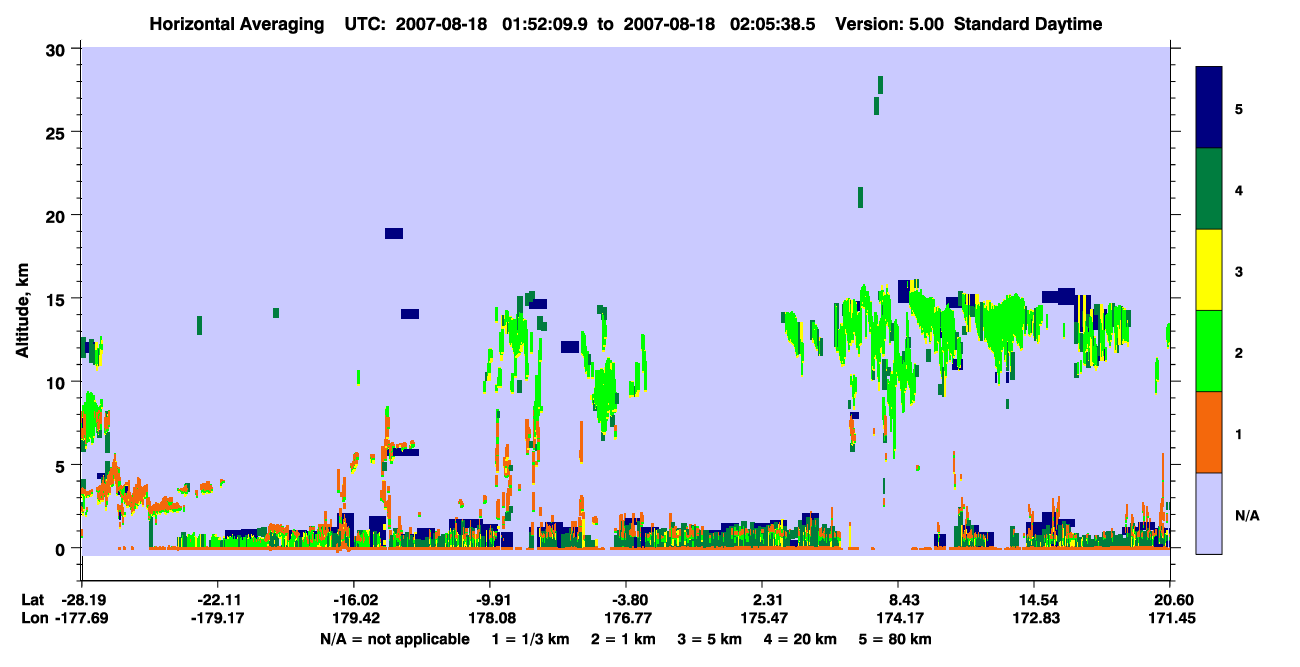The height and width of the screenshot is (667, 1300).
Task: Click latitude value '2.31'
Action: [762, 600]
